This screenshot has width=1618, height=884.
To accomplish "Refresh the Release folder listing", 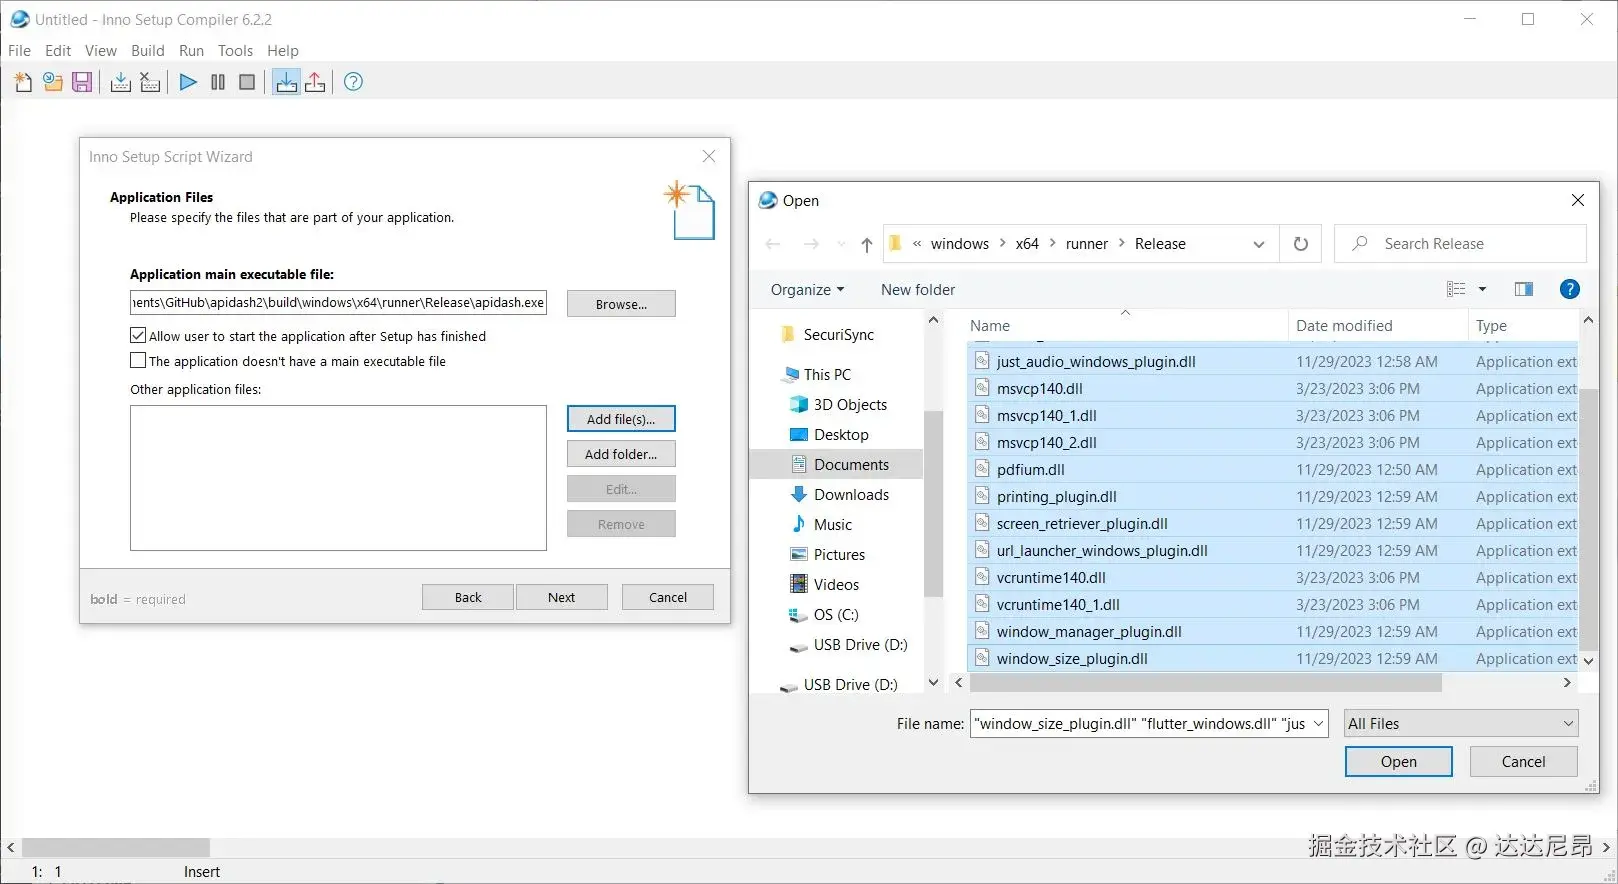I will [1301, 244].
